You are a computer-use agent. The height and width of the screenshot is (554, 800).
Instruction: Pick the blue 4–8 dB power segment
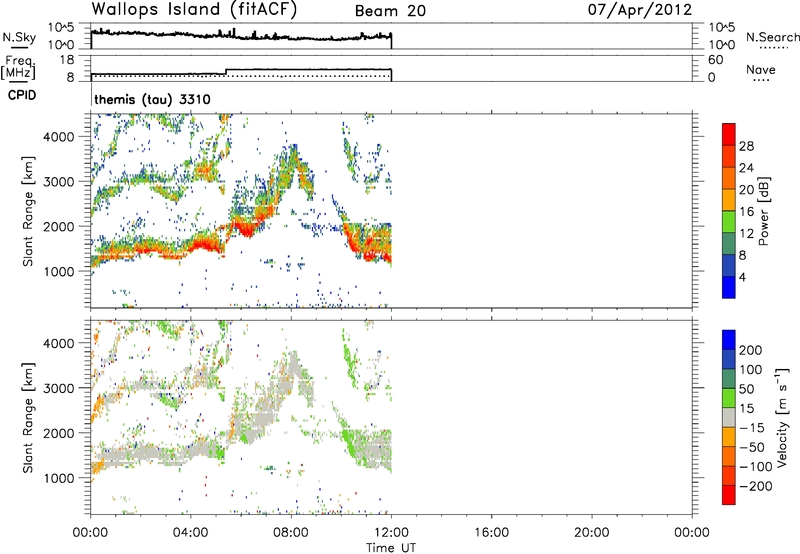(729, 265)
